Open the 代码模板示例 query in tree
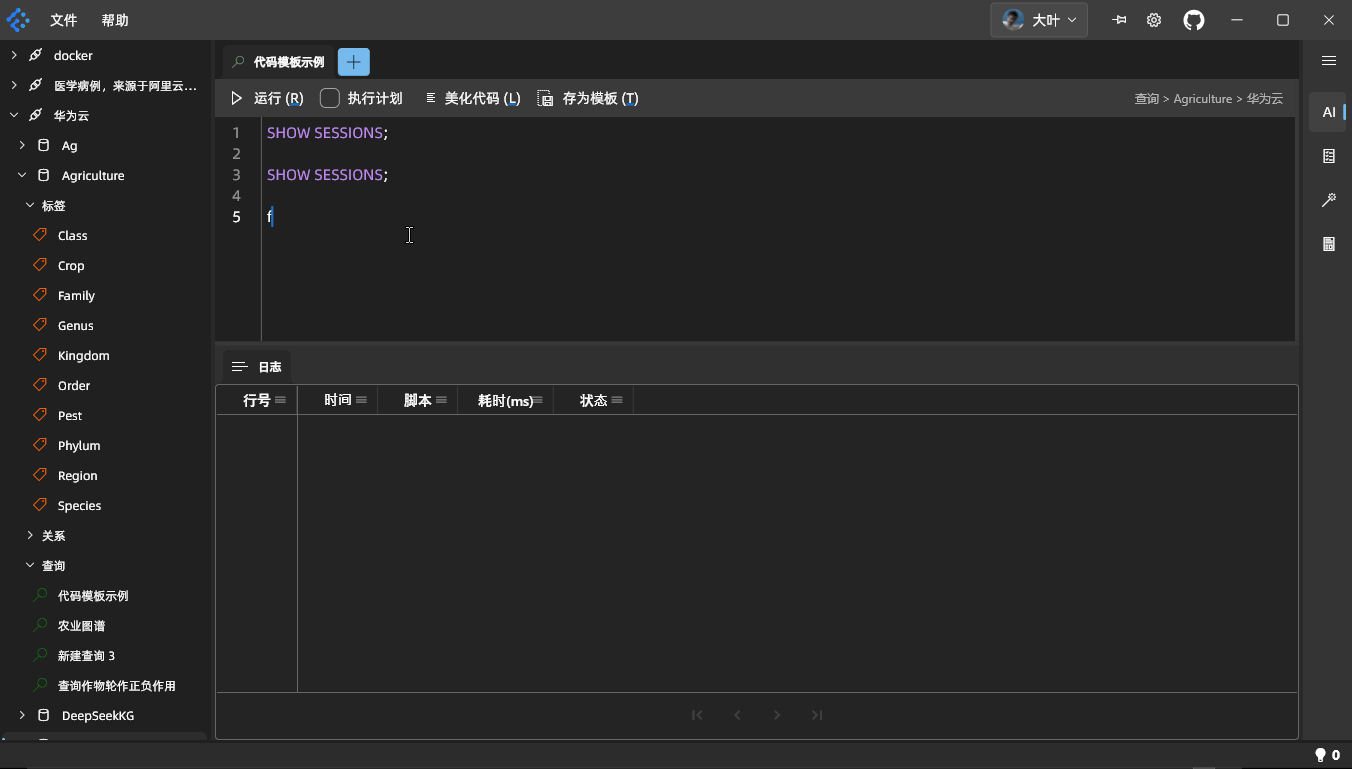 (x=93, y=596)
